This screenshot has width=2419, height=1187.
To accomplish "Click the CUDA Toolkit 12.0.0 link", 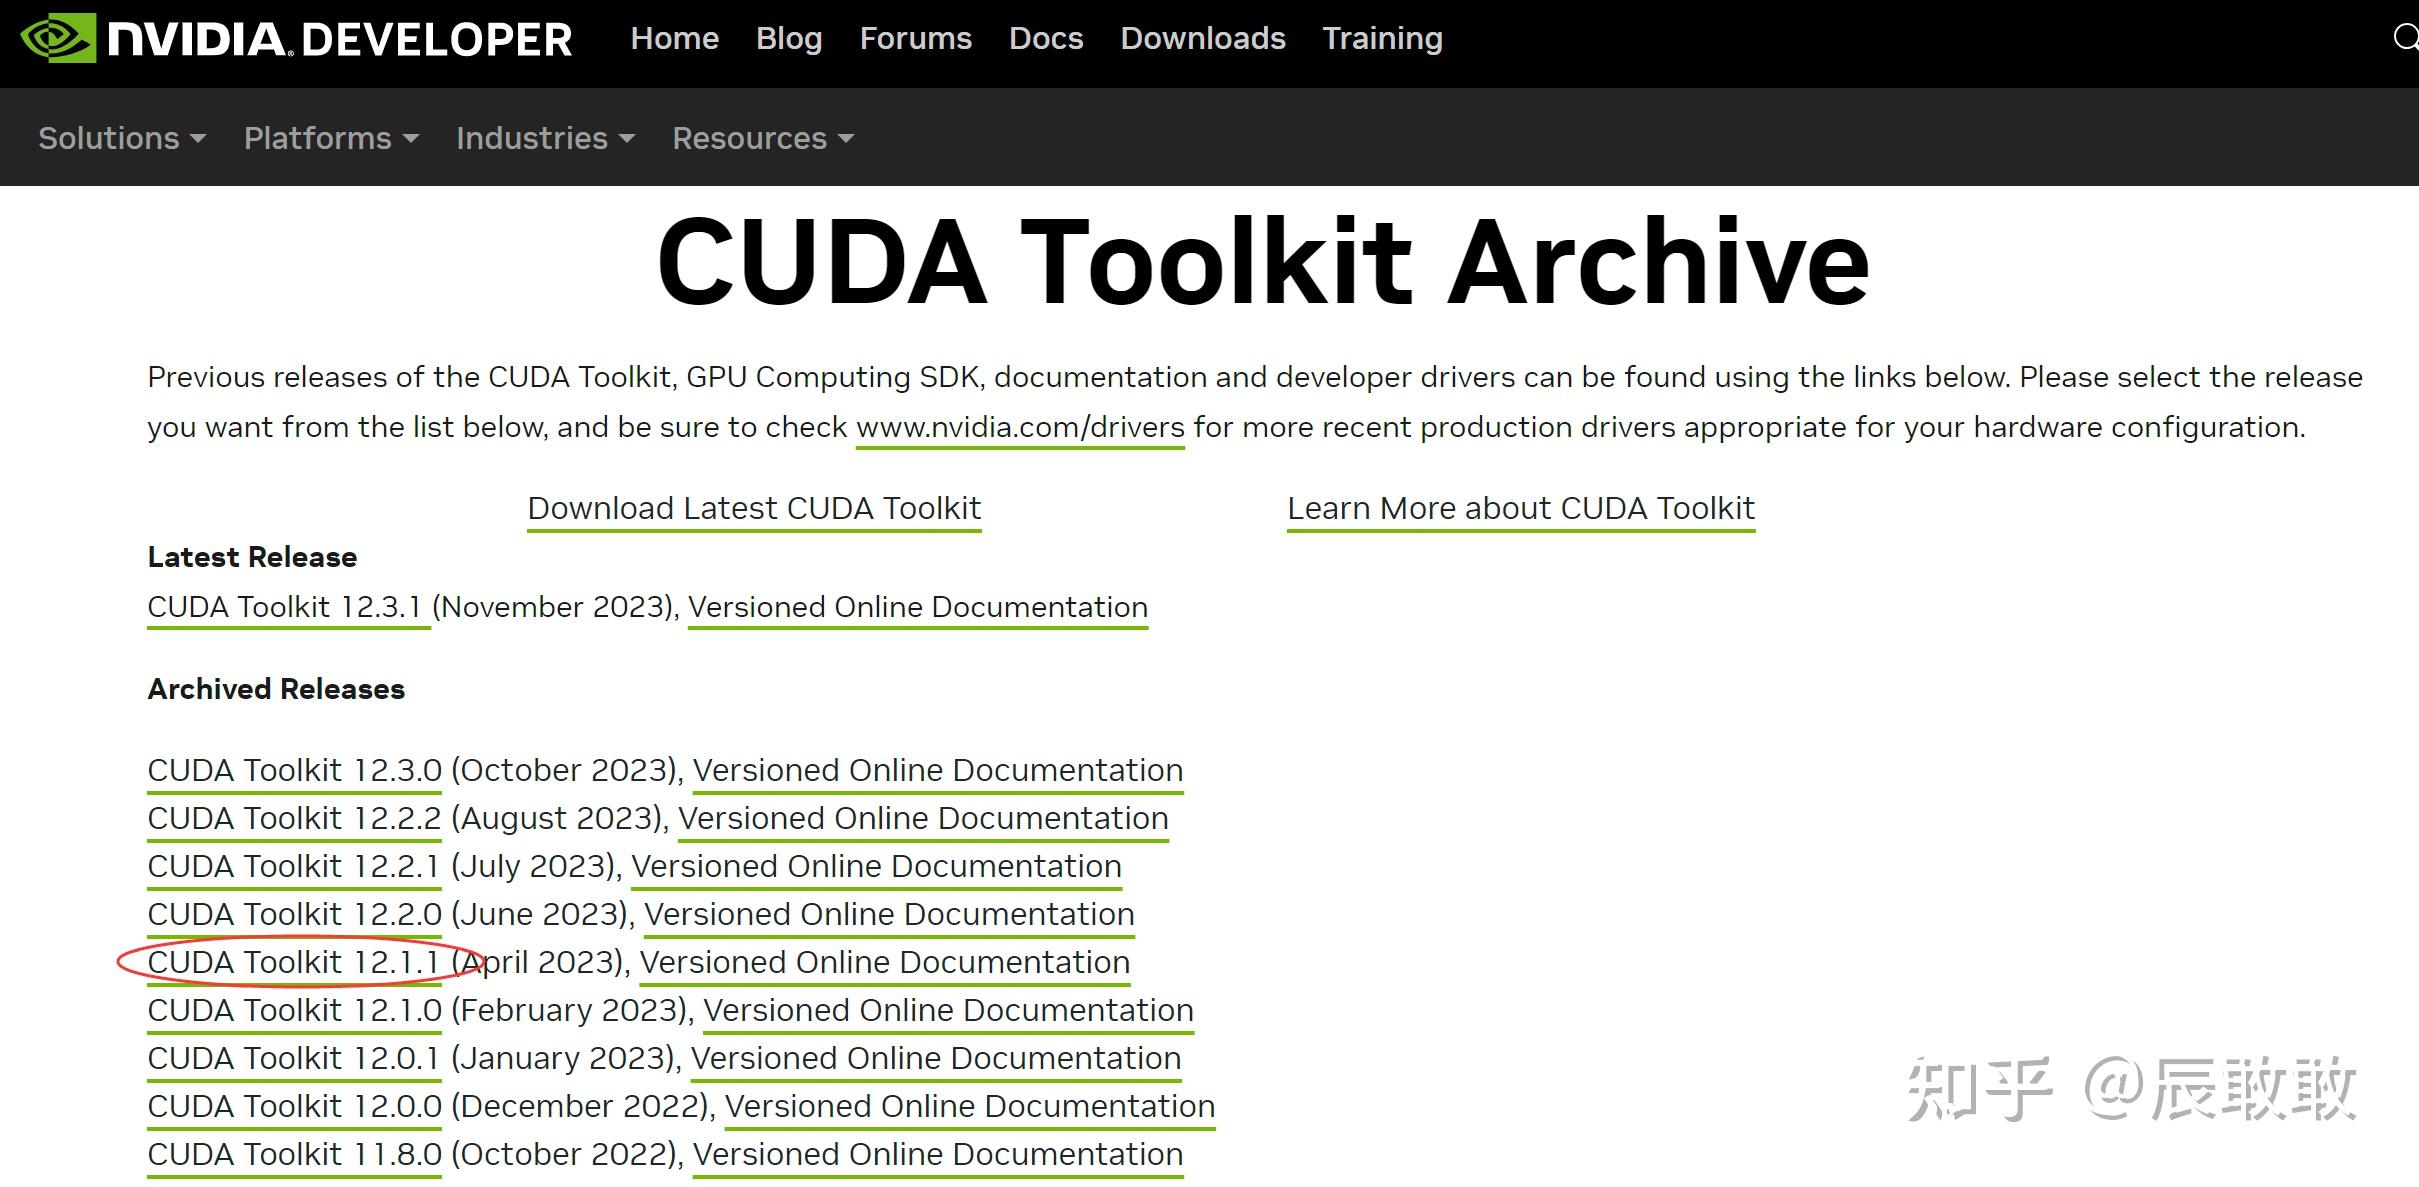I will point(294,1106).
